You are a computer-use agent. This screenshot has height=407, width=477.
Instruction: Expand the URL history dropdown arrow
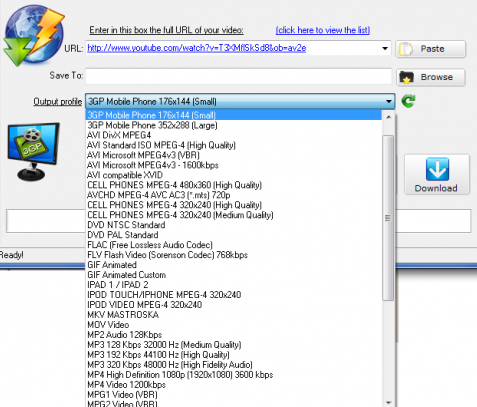[x=385, y=48]
